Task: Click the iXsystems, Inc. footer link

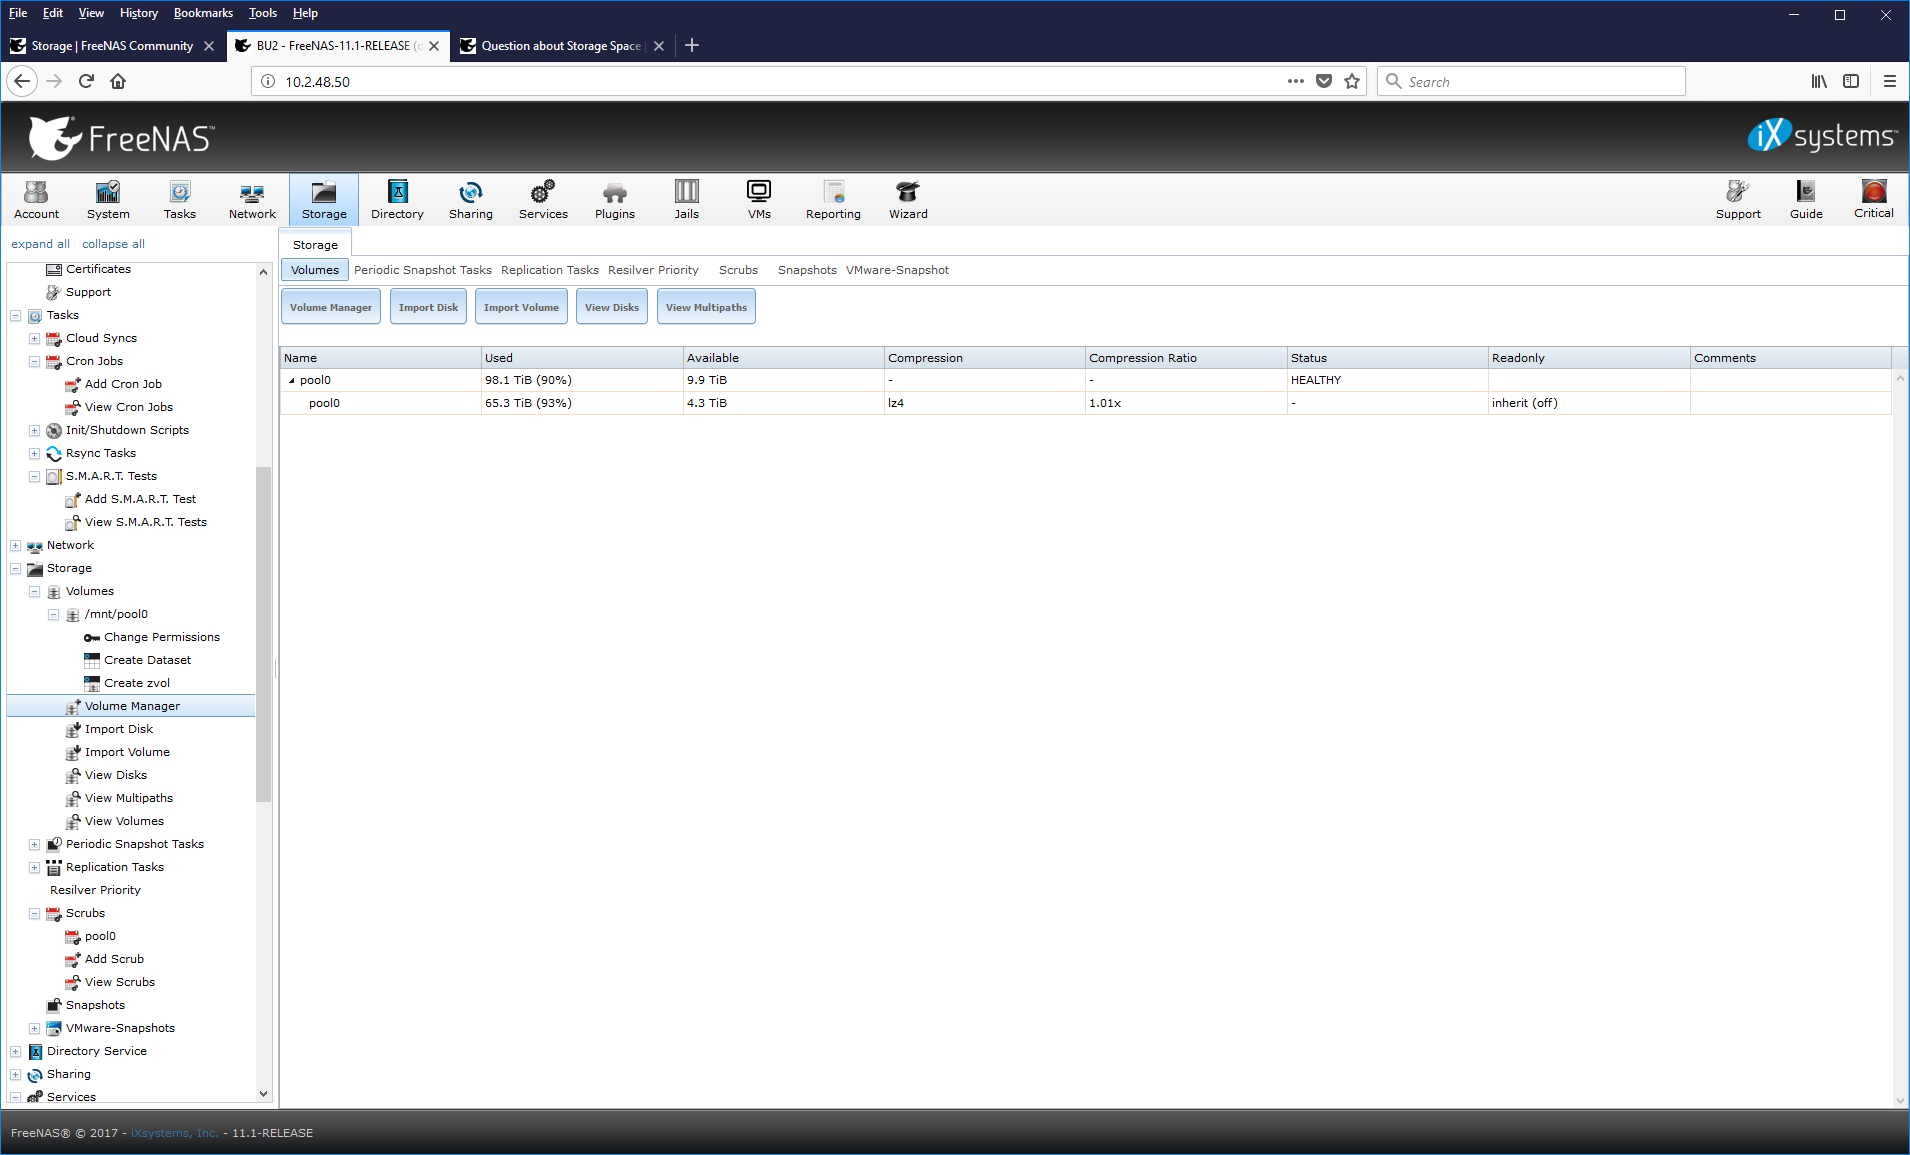Action: tap(174, 1133)
